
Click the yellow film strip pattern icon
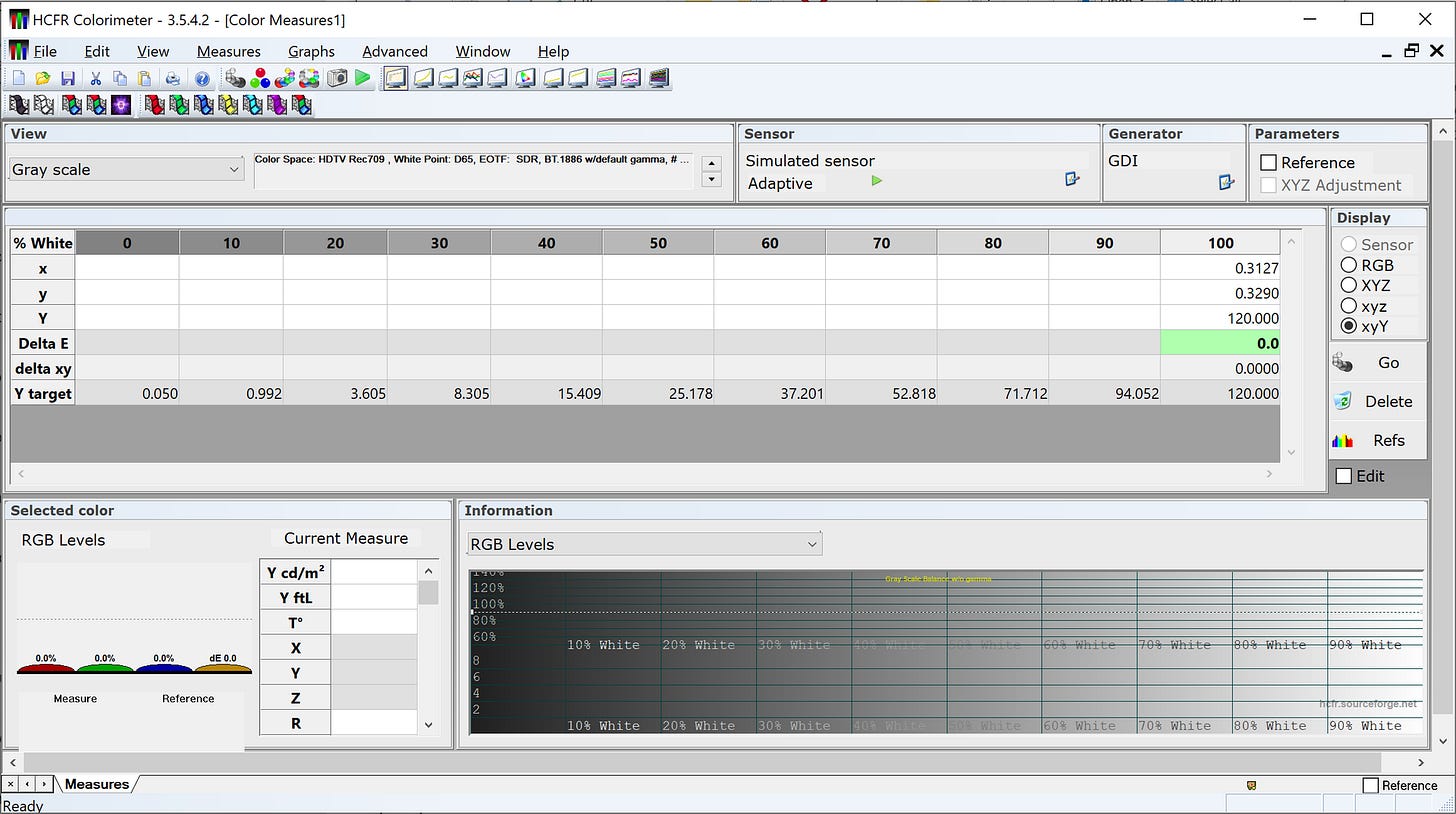coord(228,104)
